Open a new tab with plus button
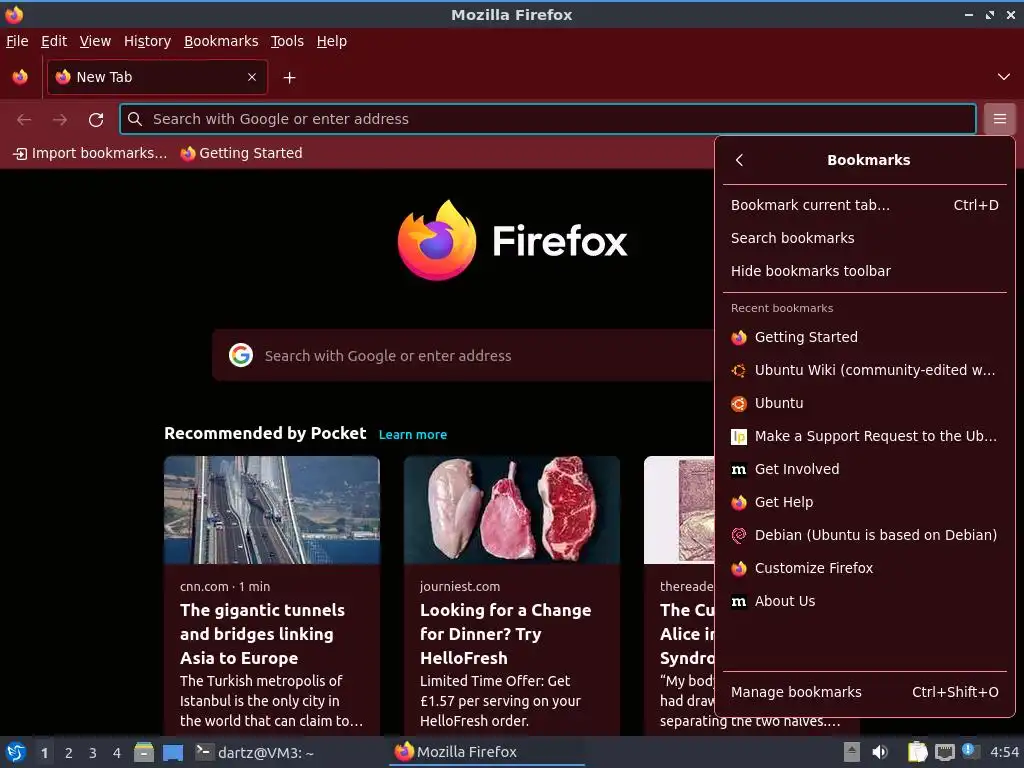Image resolution: width=1024 pixels, height=768 pixels. [289, 78]
